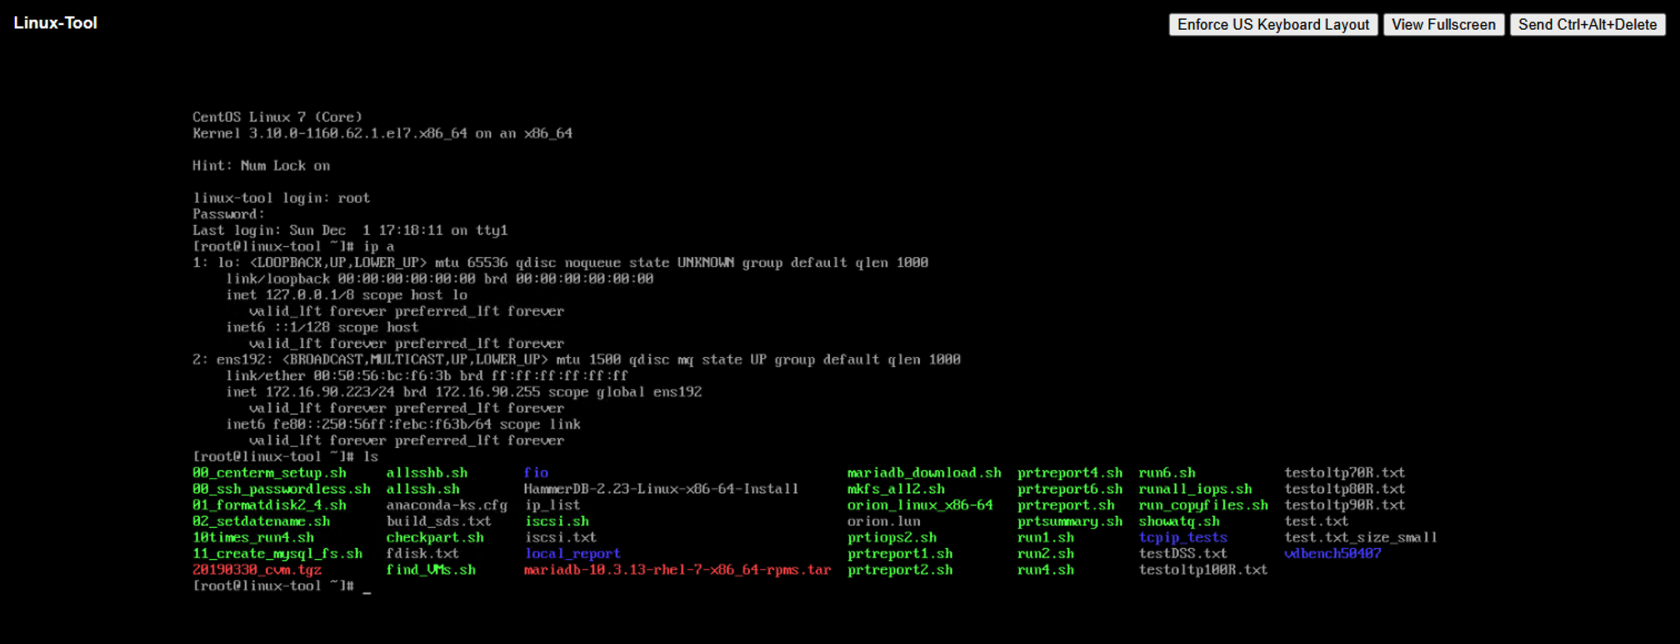
Task: Click the red mariadb rpms.tar archive name
Action: click(x=677, y=570)
